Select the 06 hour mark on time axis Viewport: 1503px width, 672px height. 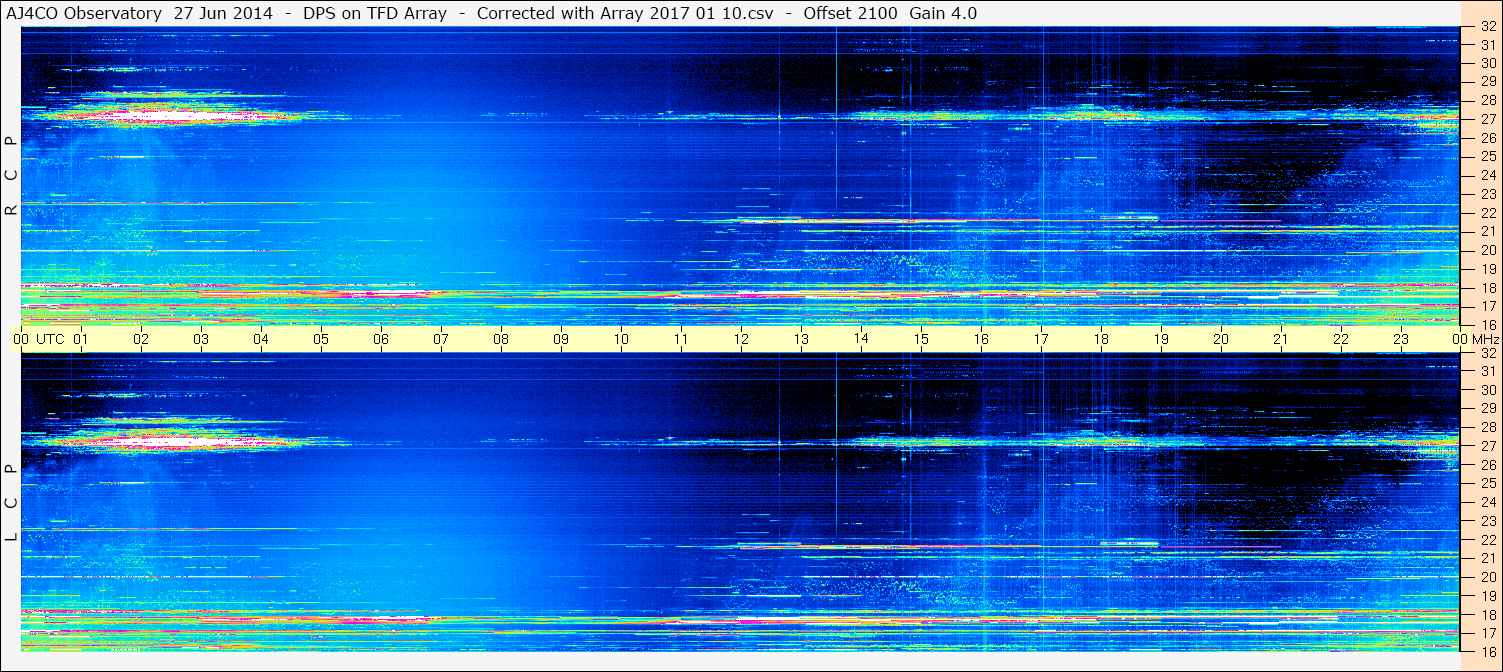[381, 339]
